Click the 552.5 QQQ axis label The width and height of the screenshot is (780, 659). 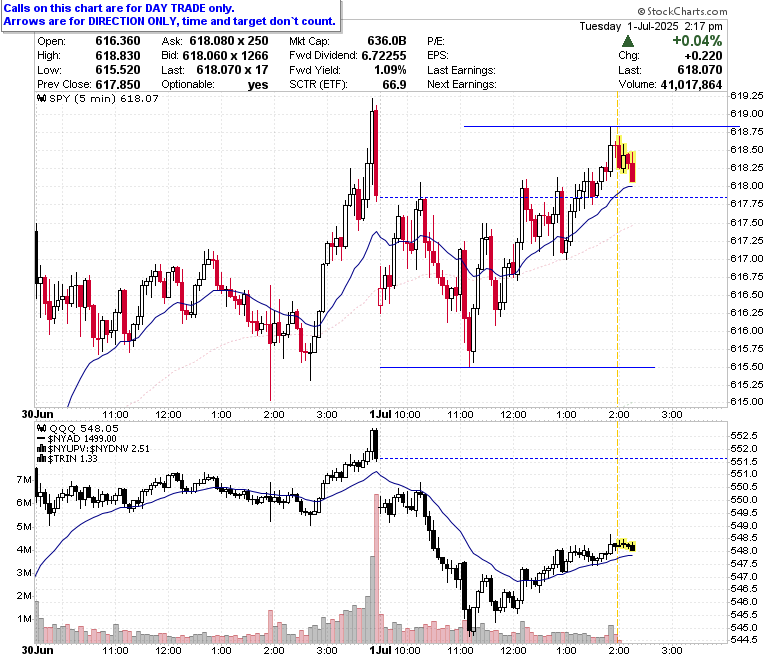click(x=744, y=436)
